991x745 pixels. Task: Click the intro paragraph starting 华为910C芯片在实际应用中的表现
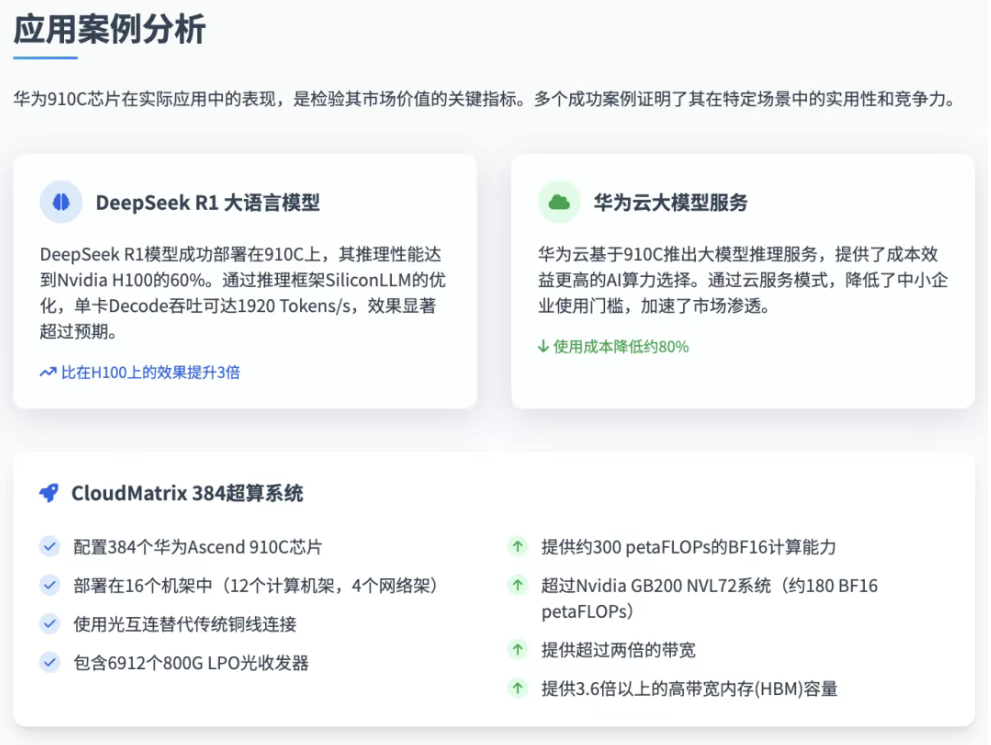pos(487,99)
